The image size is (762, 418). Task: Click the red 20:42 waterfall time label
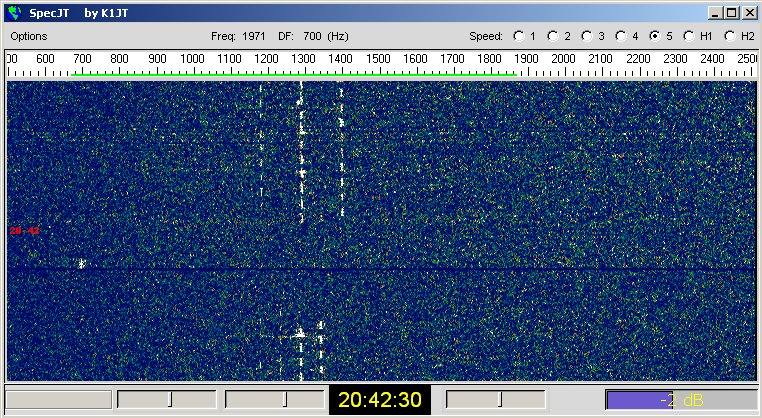point(24,231)
